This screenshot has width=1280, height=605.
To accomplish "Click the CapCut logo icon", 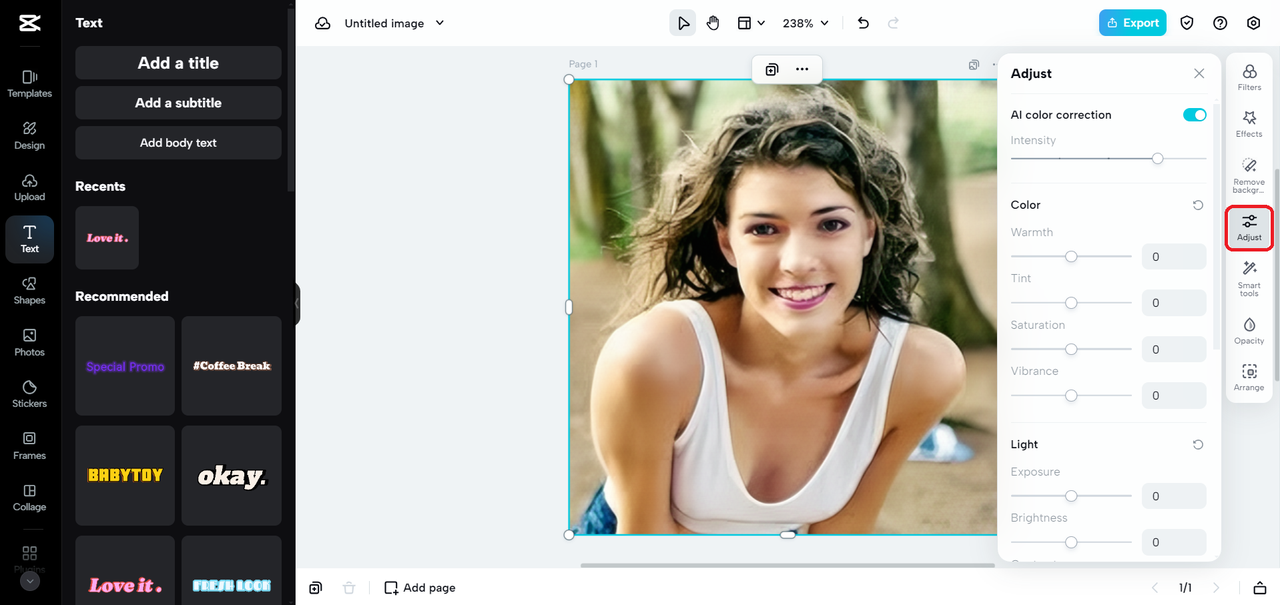I will [29, 23].
